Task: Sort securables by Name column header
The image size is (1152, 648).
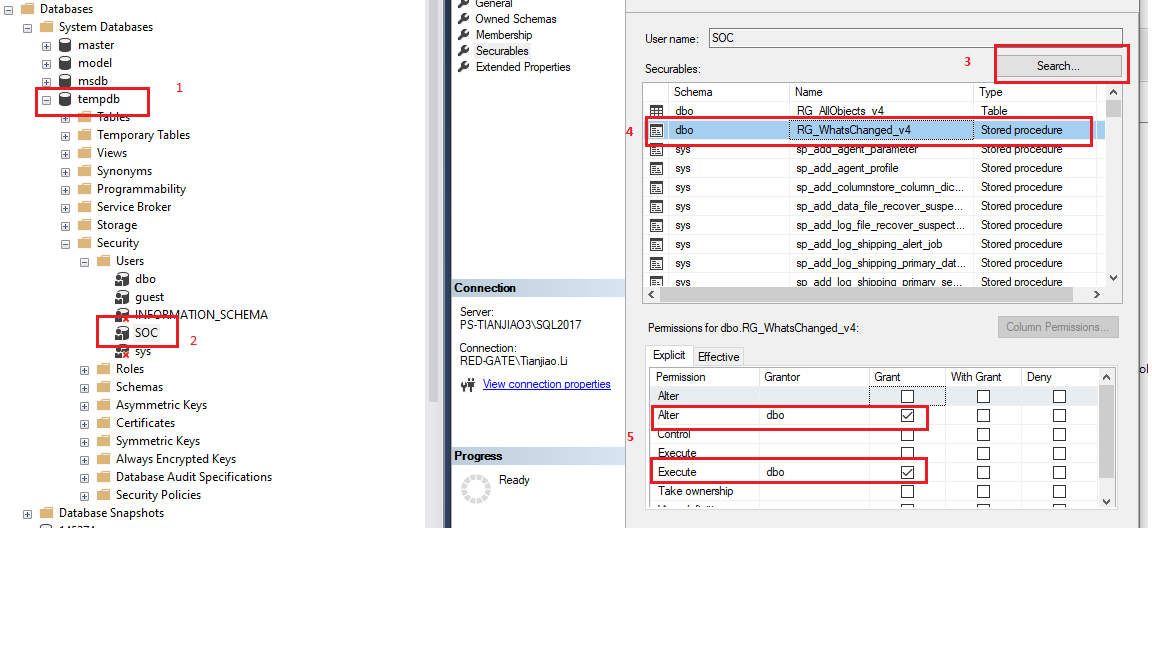Action: click(882, 92)
